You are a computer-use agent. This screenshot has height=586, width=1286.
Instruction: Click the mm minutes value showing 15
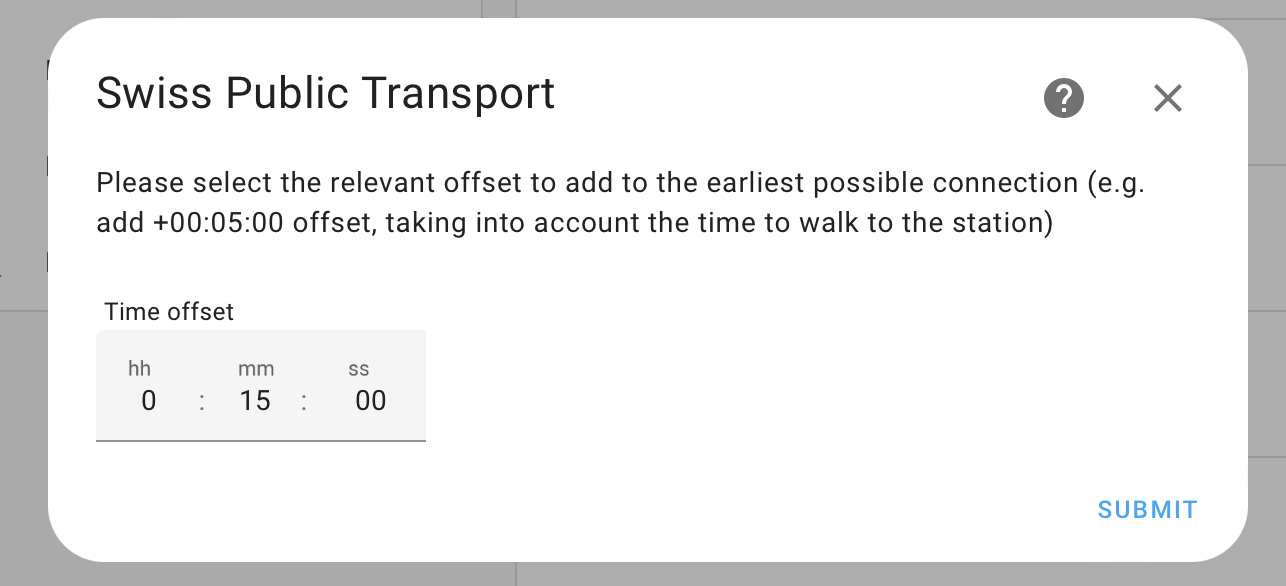click(255, 400)
